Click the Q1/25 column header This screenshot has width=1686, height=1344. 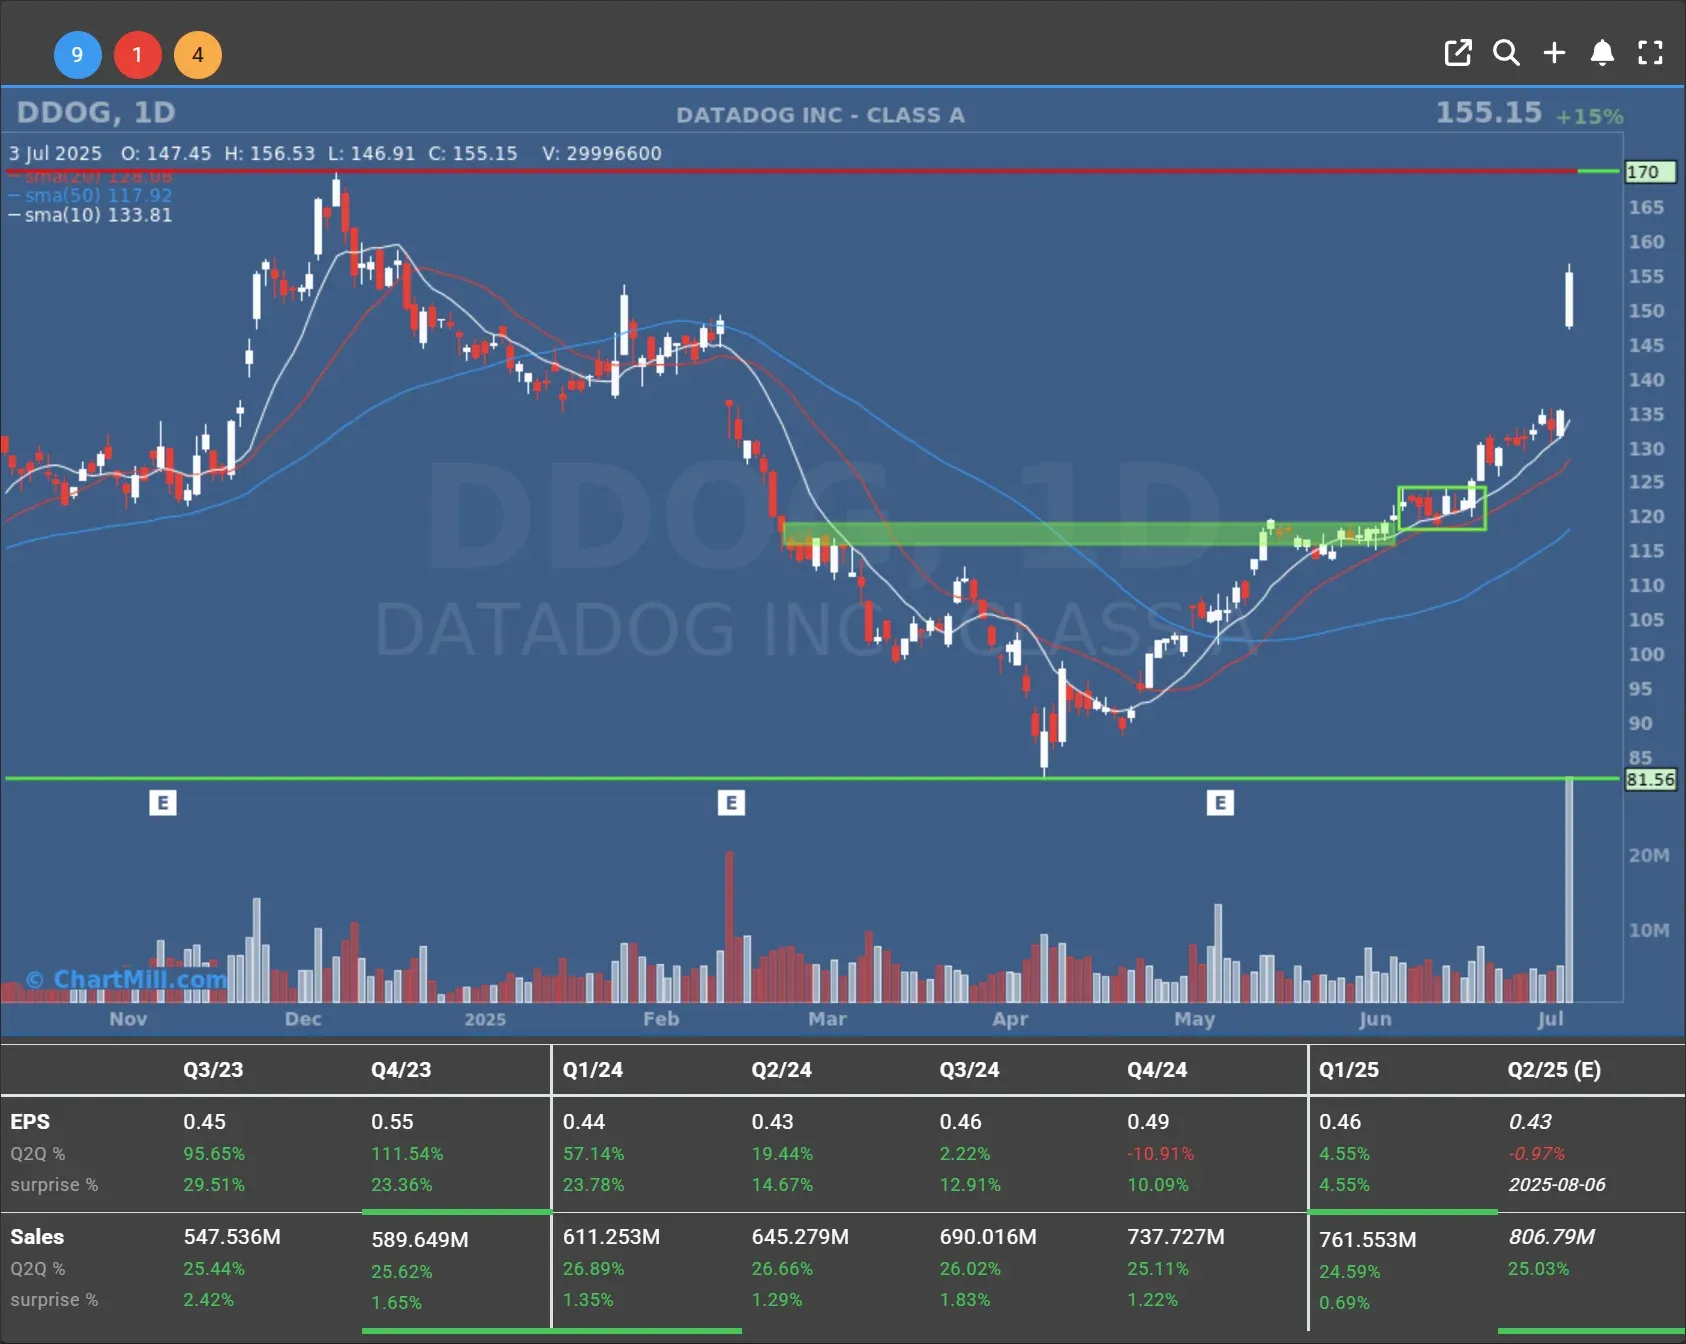click(1348, 1069)
